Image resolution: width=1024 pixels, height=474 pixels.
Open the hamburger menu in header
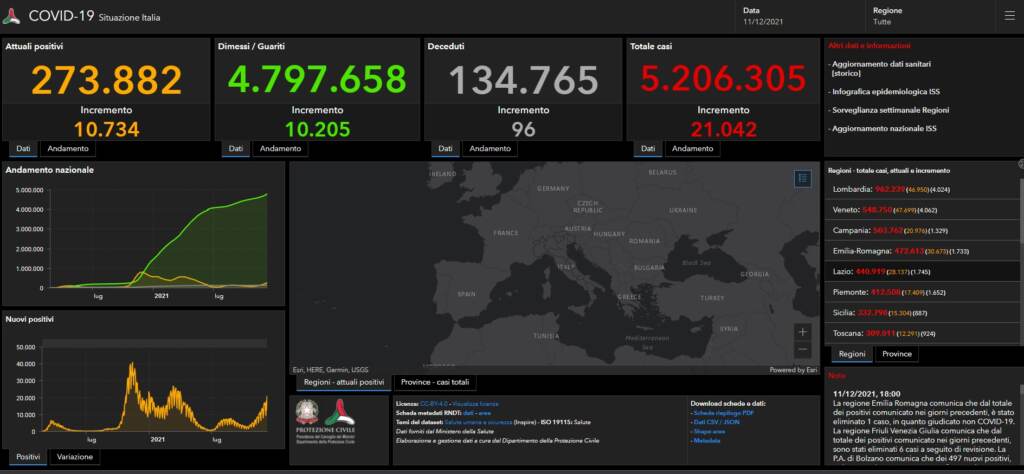click(x=1008, y=16)
